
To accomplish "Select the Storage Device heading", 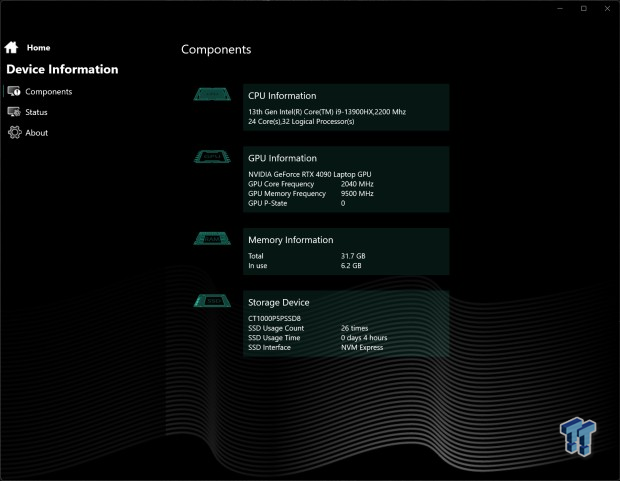I will 279,303.
